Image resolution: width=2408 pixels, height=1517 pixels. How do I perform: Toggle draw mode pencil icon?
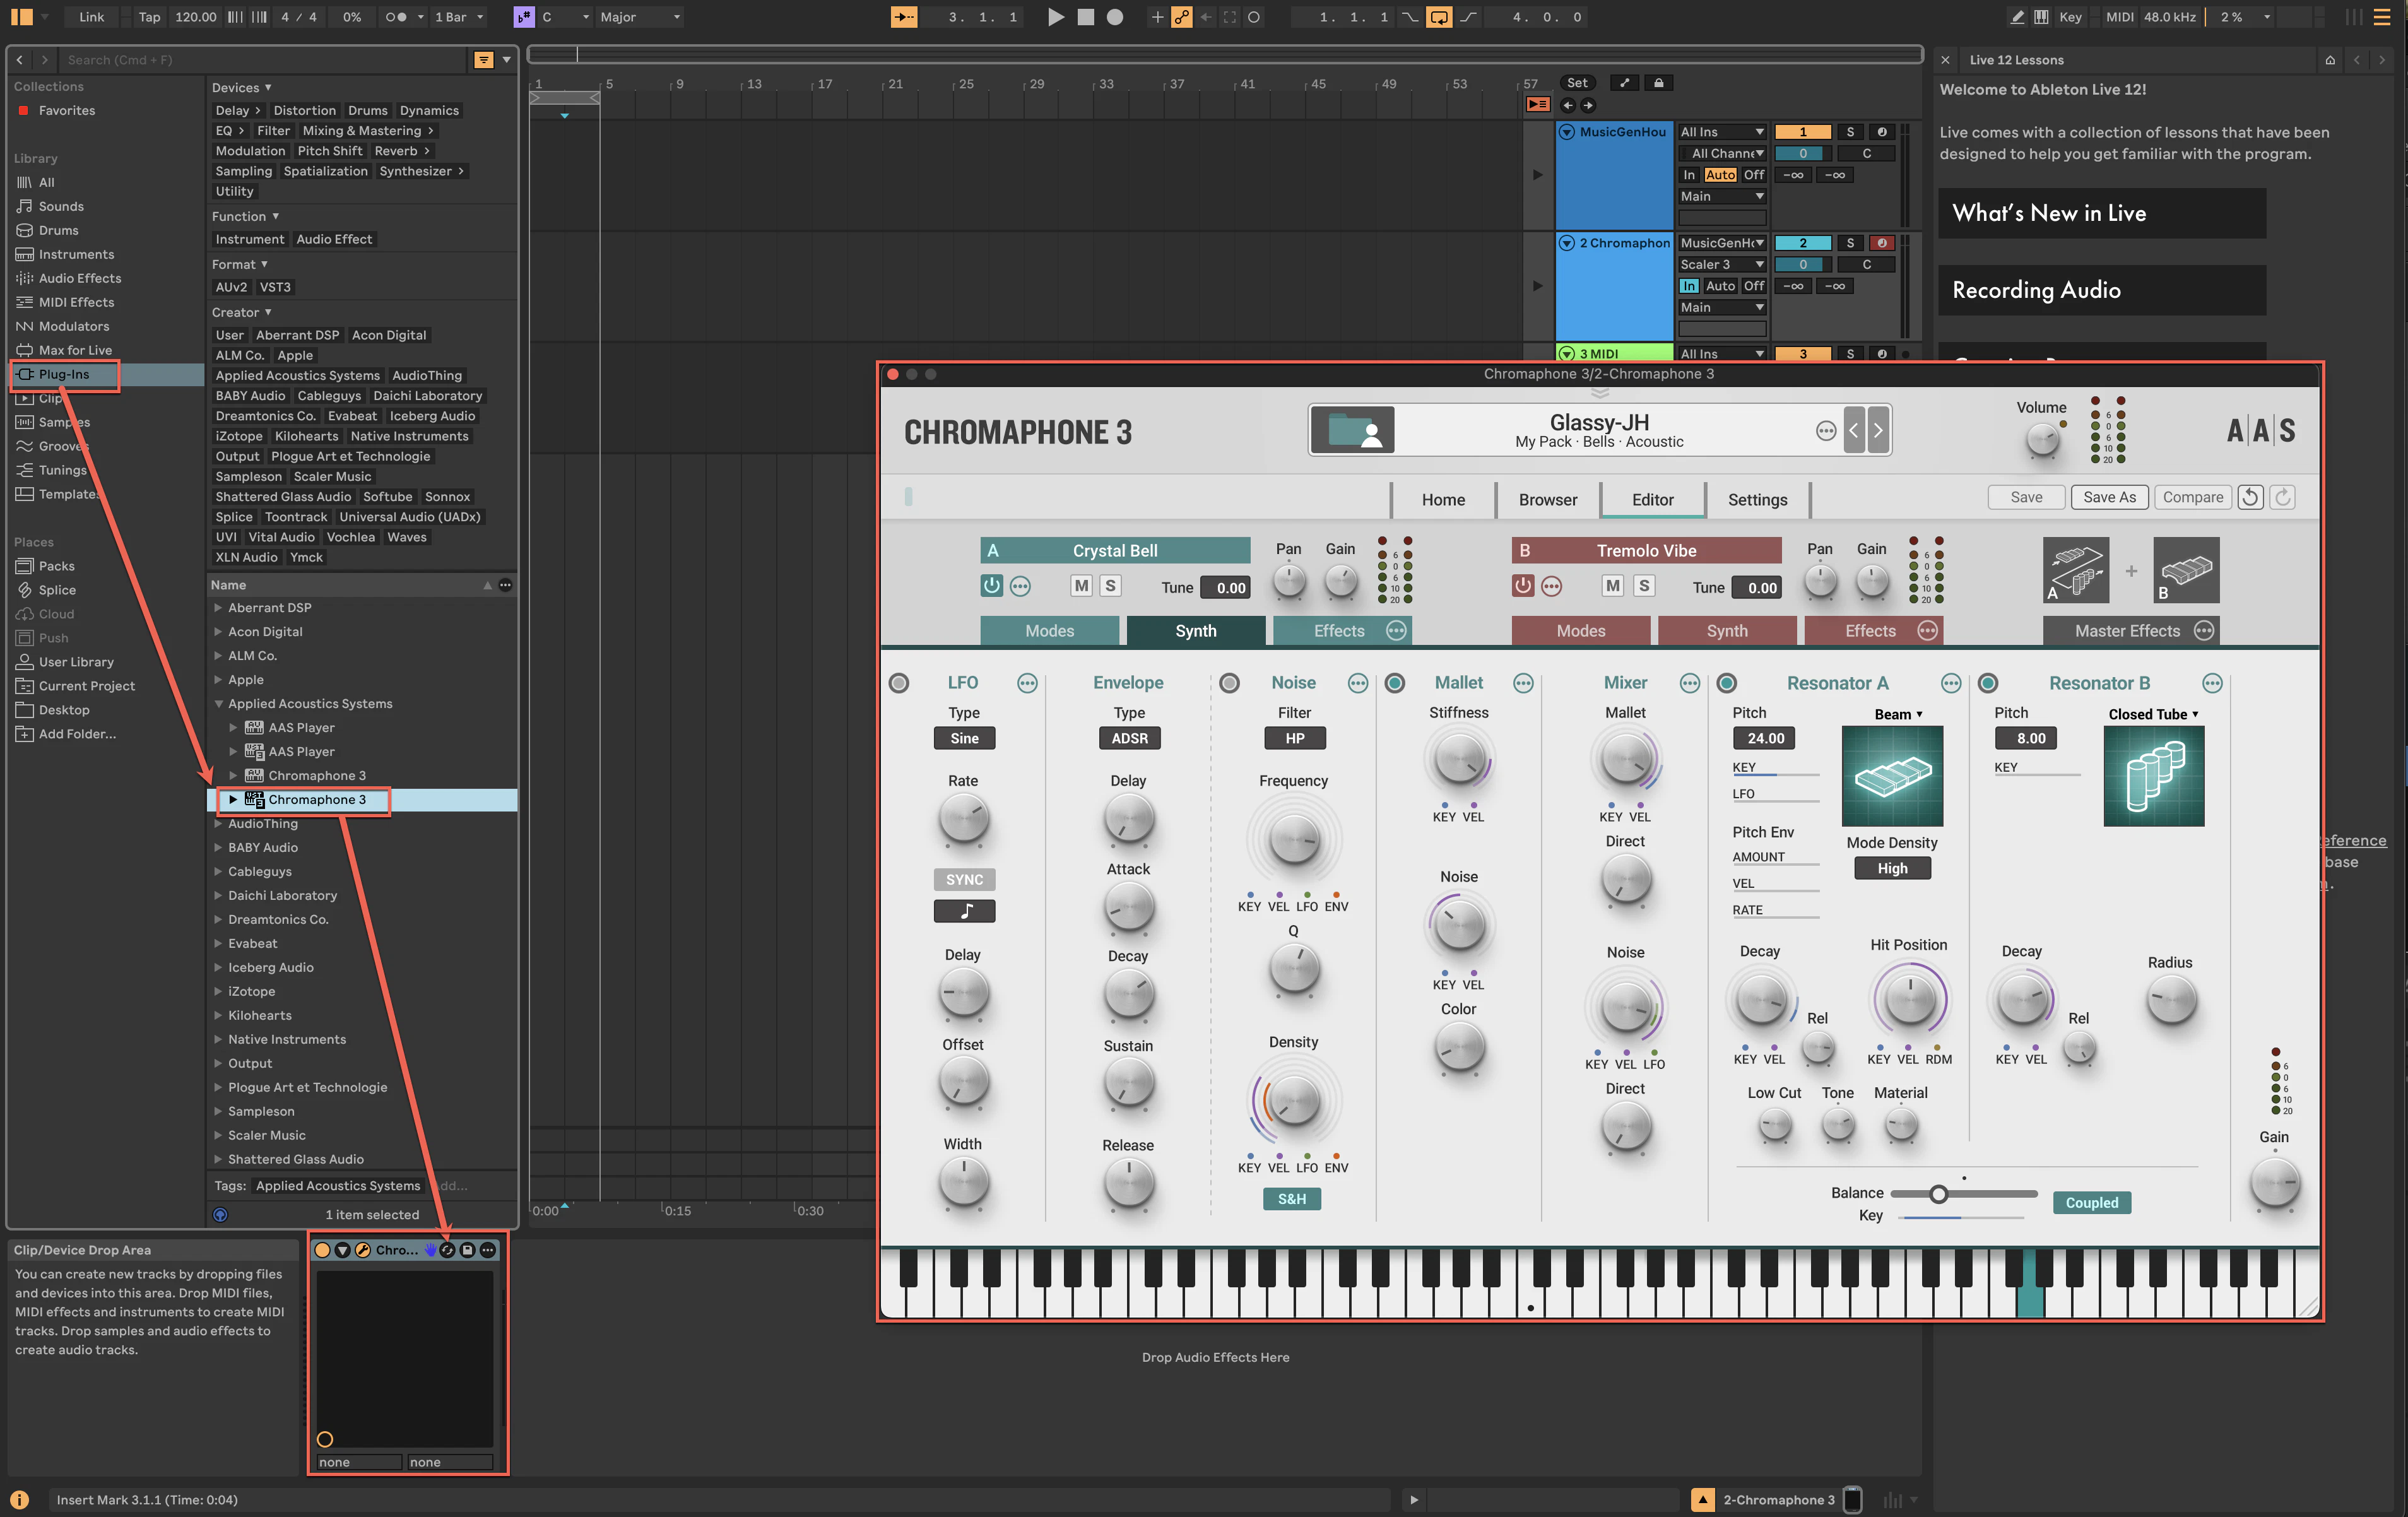click(2017, 17)
